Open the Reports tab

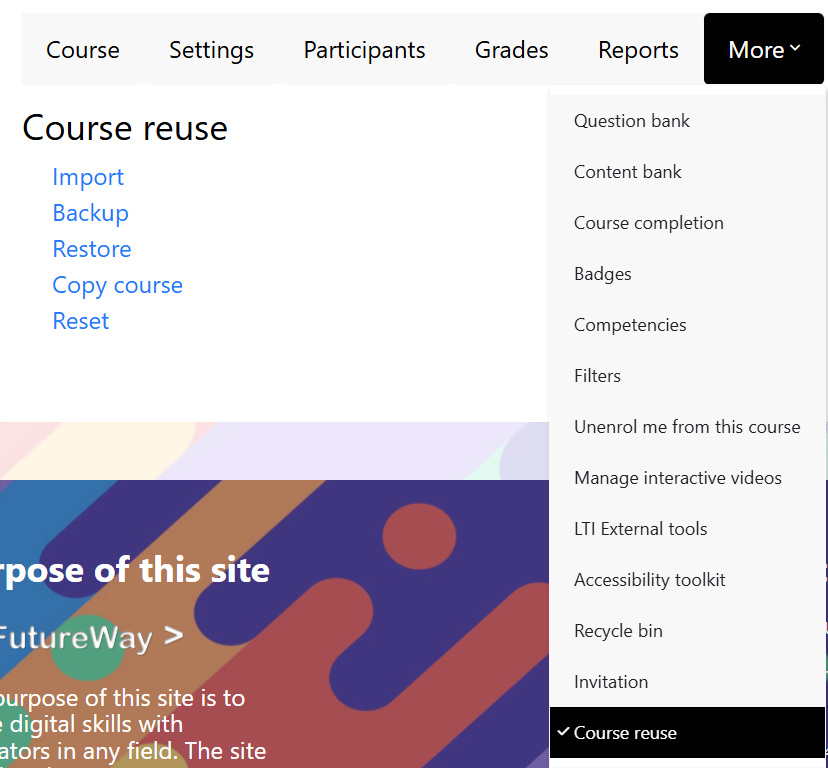pyautogui.click(x=638, y=50)
